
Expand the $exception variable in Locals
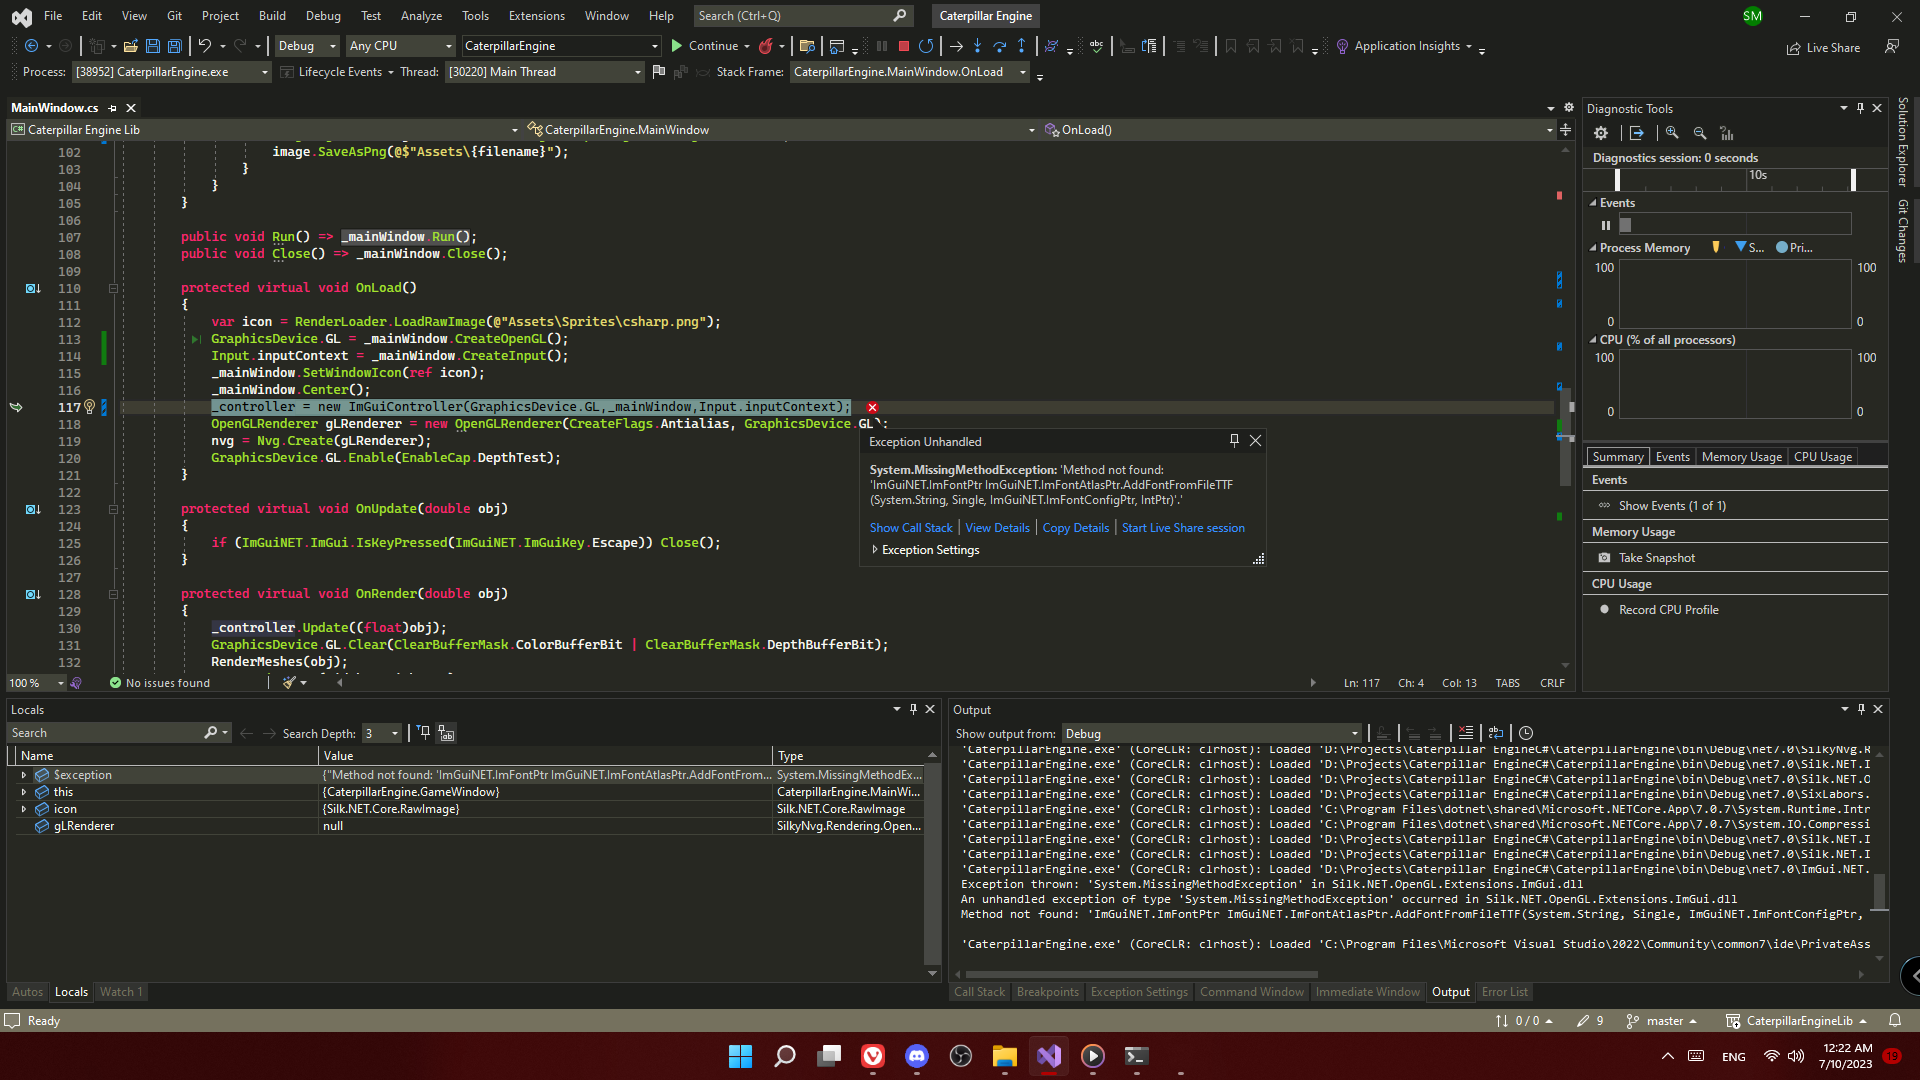(24, 774)
